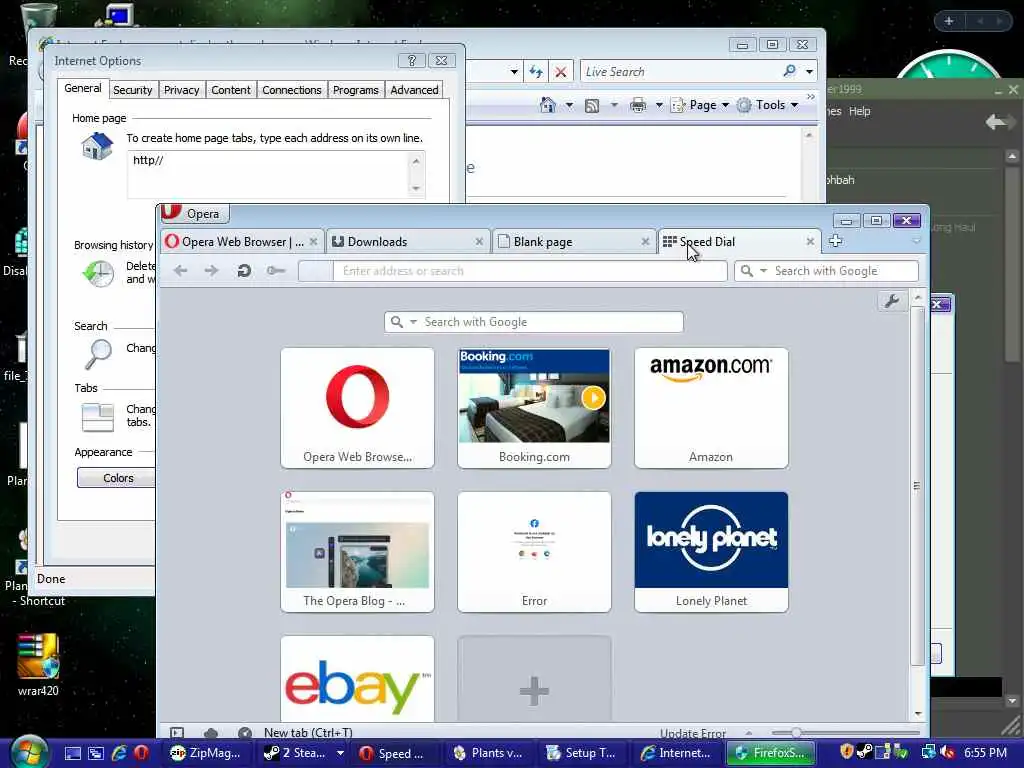Open the Speed Dial configure wrench icon

[x=891, y=301]
